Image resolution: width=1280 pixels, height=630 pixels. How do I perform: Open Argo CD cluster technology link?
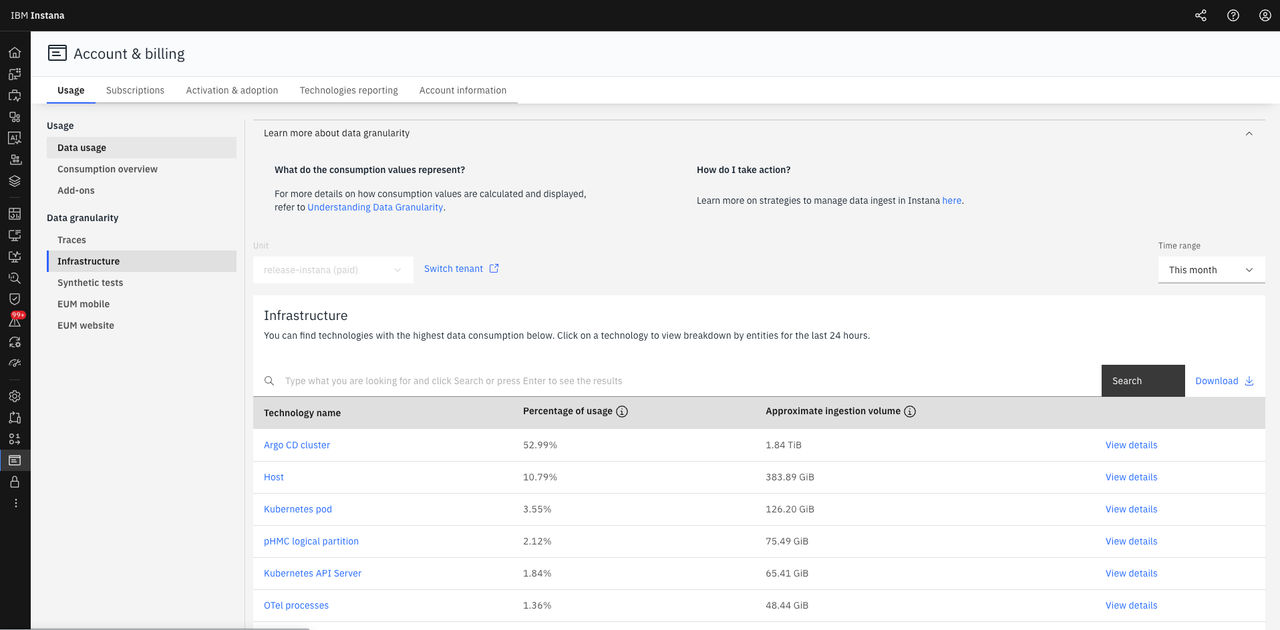pos(297,445)
